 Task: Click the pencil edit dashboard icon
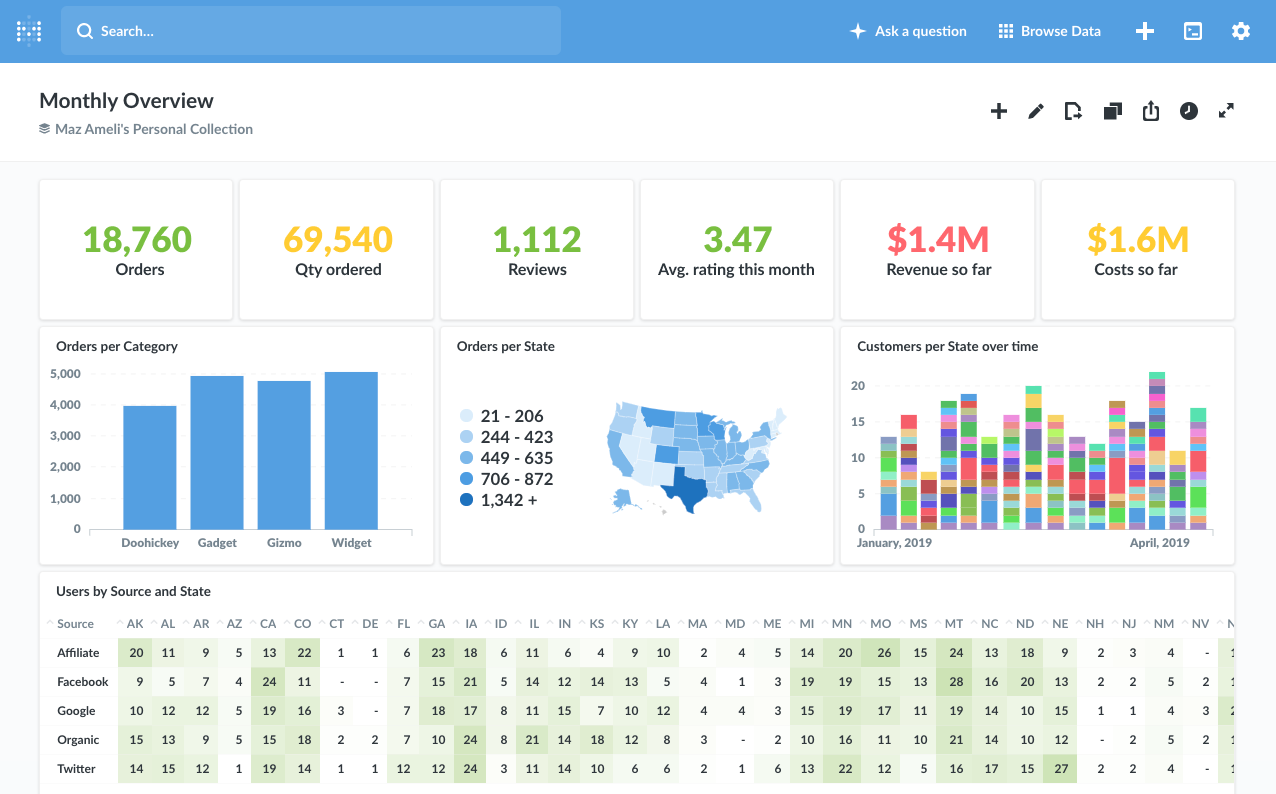(x=1036, y=111)
